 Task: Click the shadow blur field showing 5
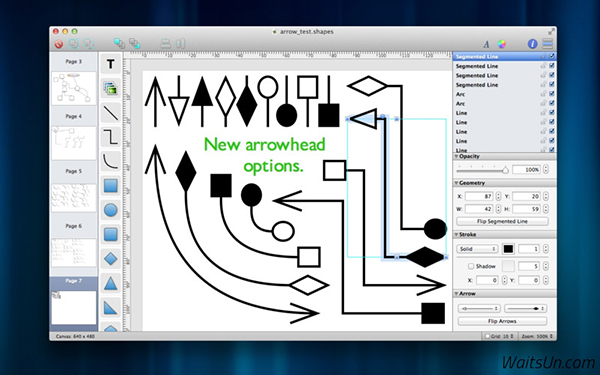pyautogui.click(x=529, y=266)
